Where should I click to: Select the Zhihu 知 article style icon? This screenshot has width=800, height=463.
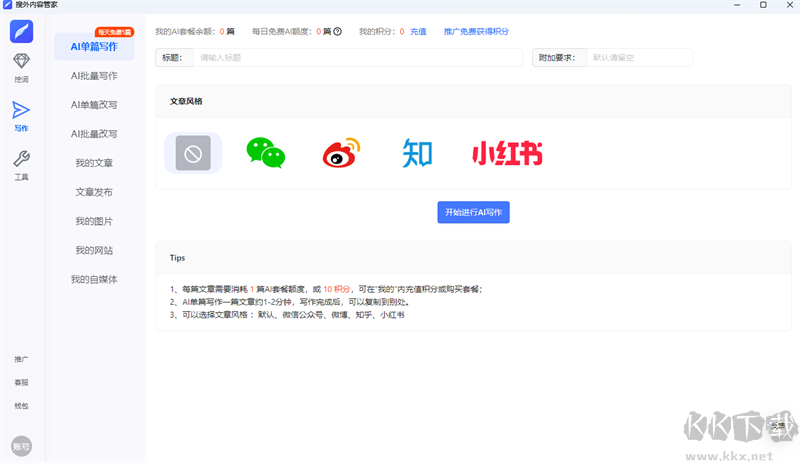(417, 153)
